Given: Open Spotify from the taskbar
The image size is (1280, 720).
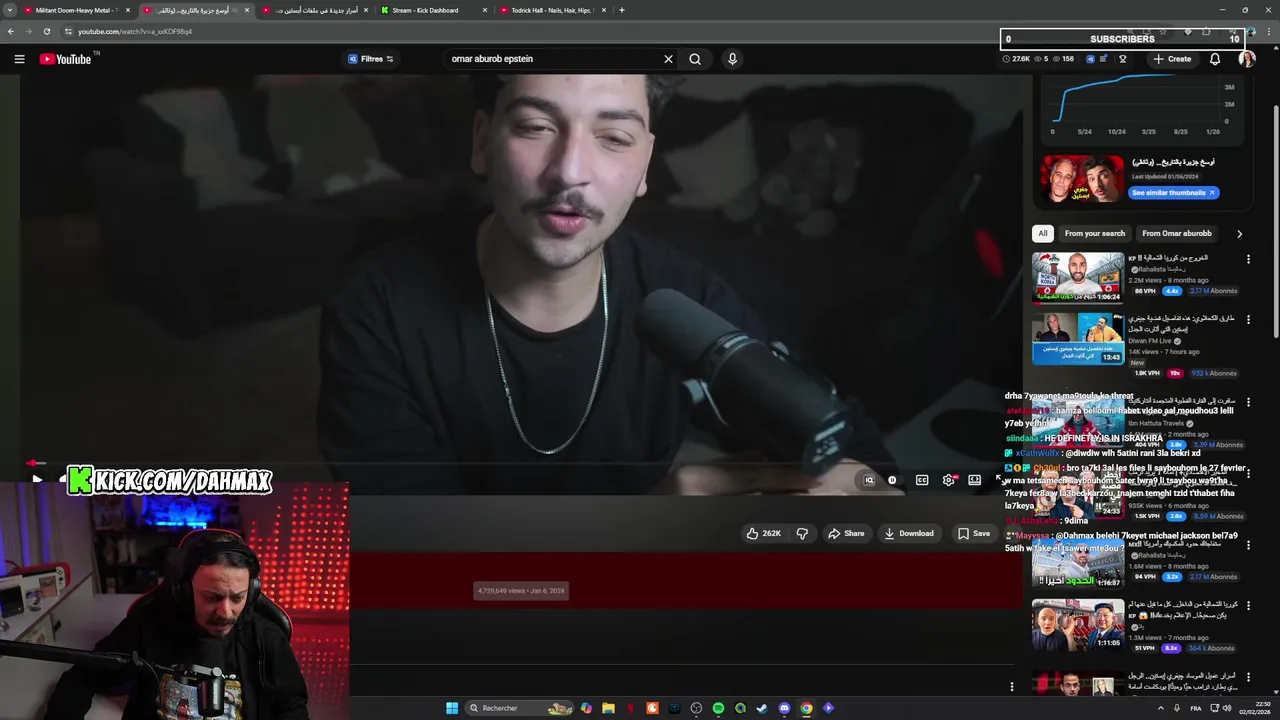Looking at the screenshot, I should click(718, 708).
